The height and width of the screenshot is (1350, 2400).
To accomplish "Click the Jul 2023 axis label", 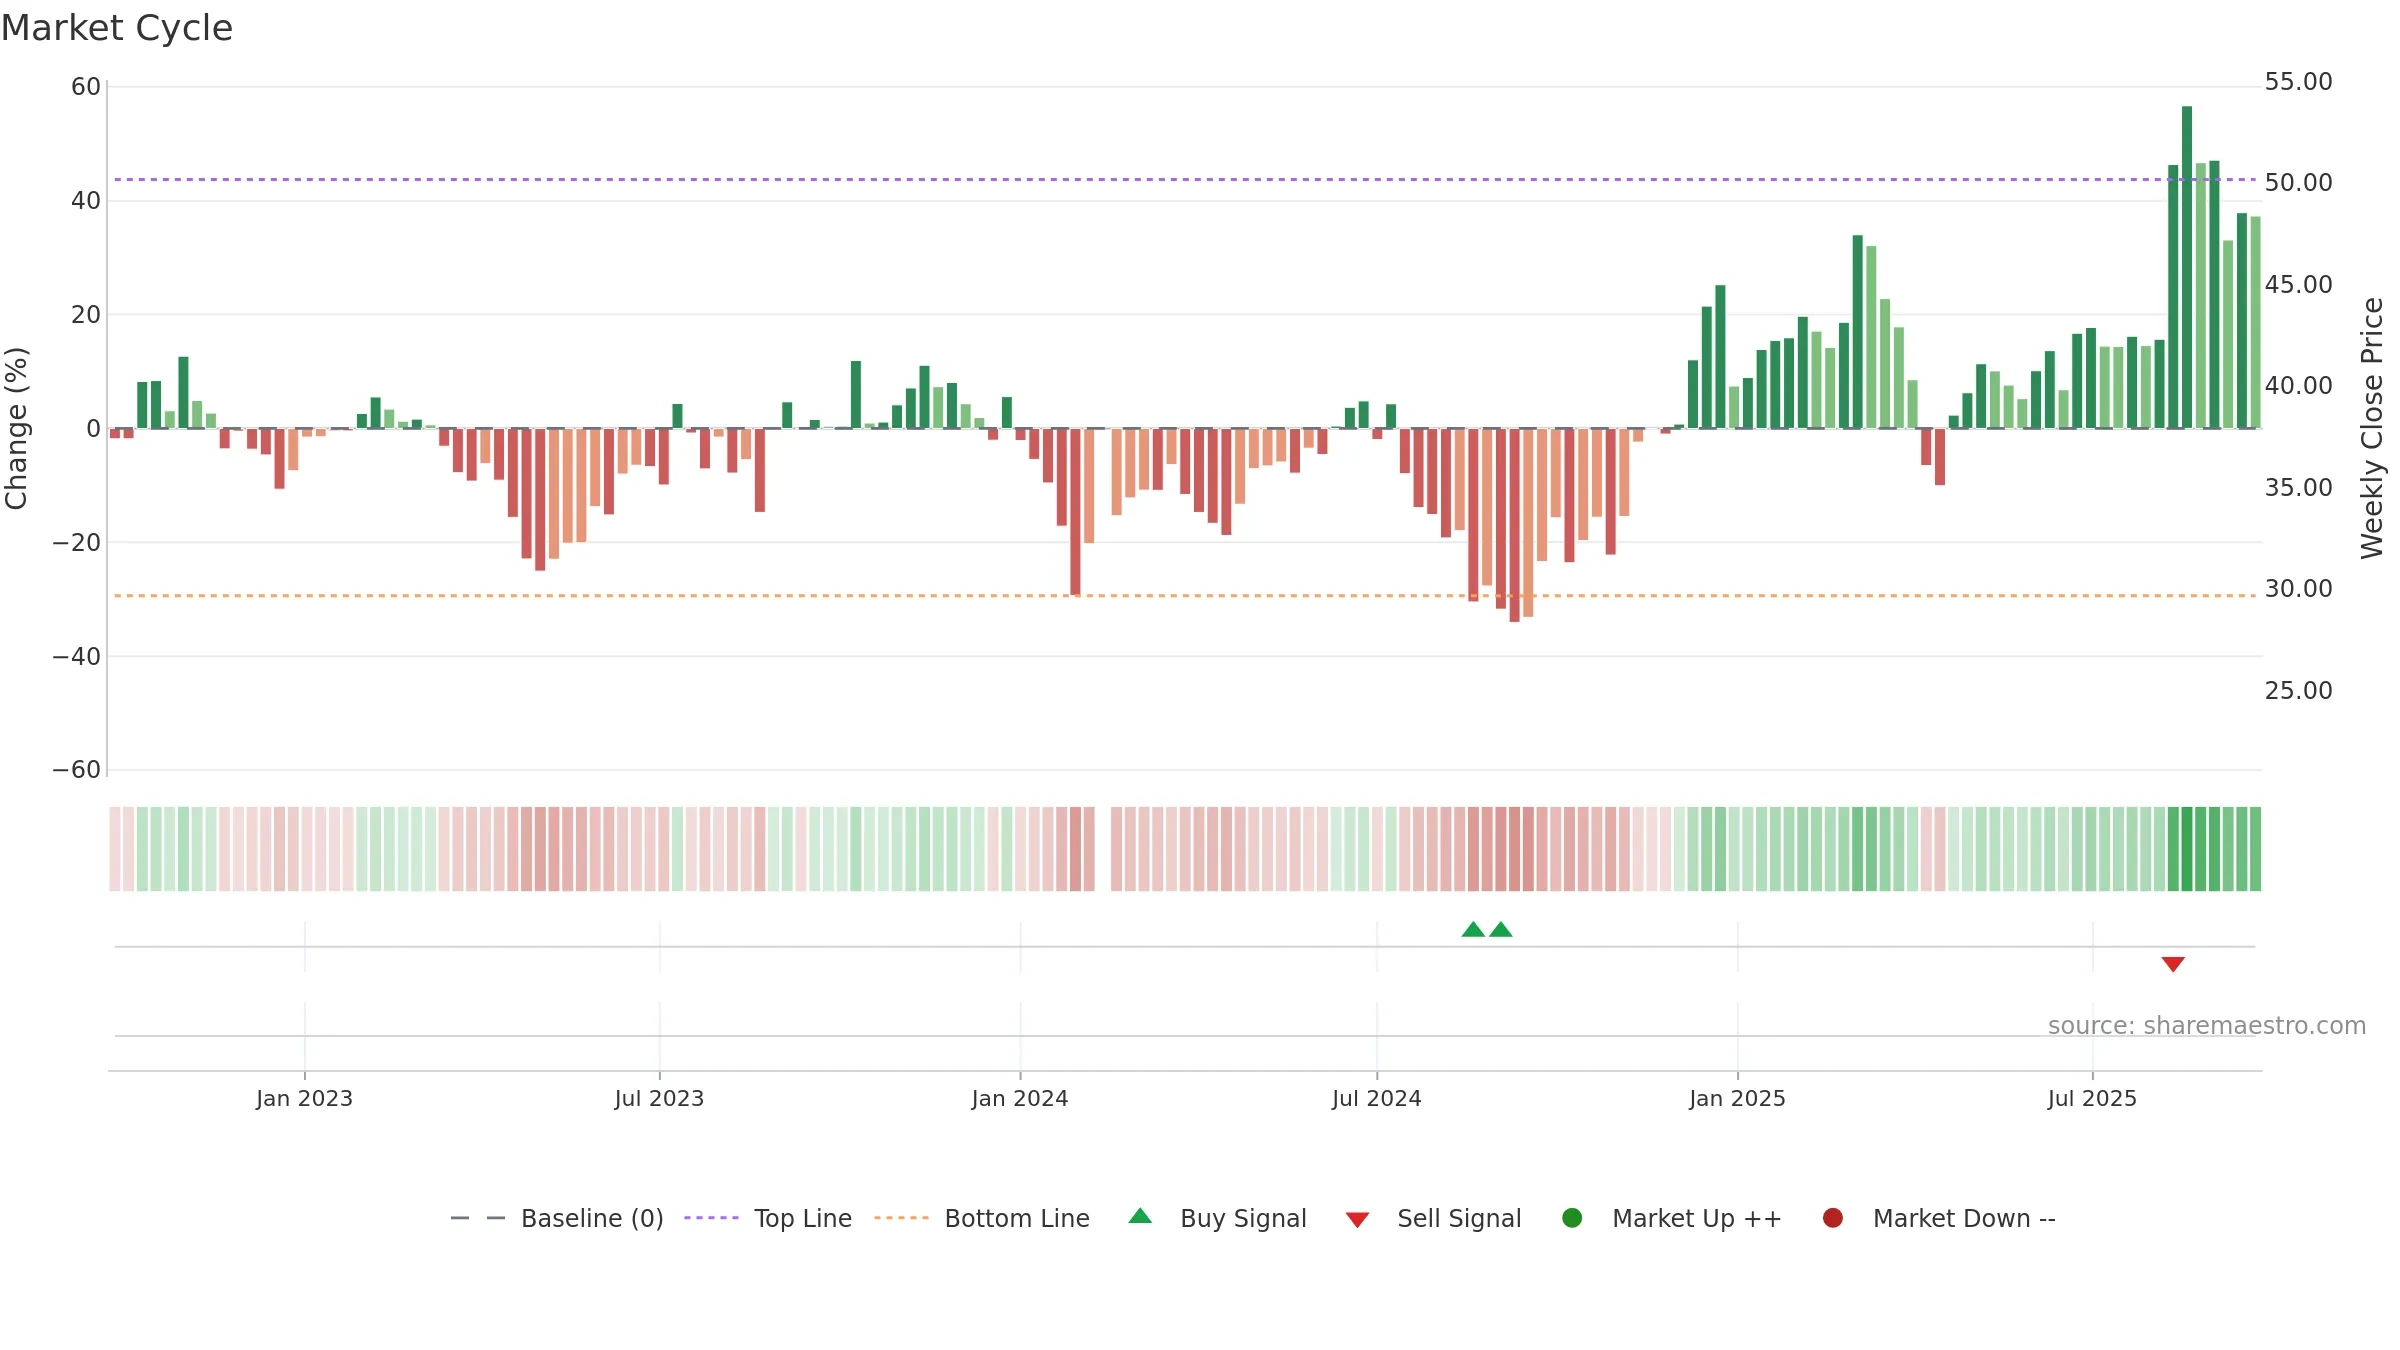I will click(x=659, y=1099).
